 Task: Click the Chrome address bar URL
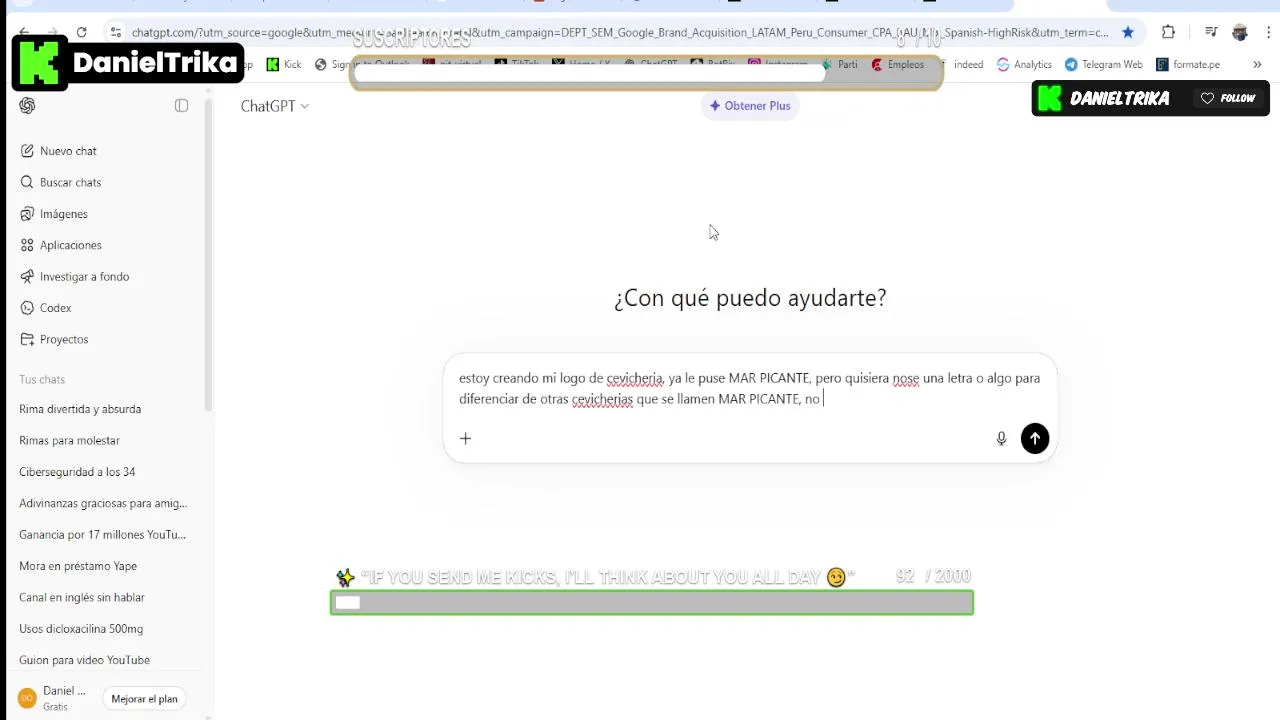[620, 32]
